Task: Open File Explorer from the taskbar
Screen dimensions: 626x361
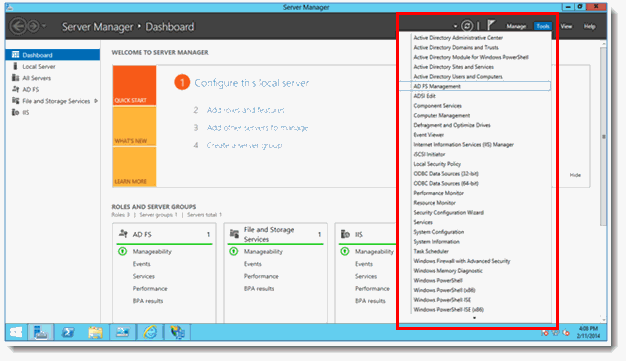Action: 95,332
